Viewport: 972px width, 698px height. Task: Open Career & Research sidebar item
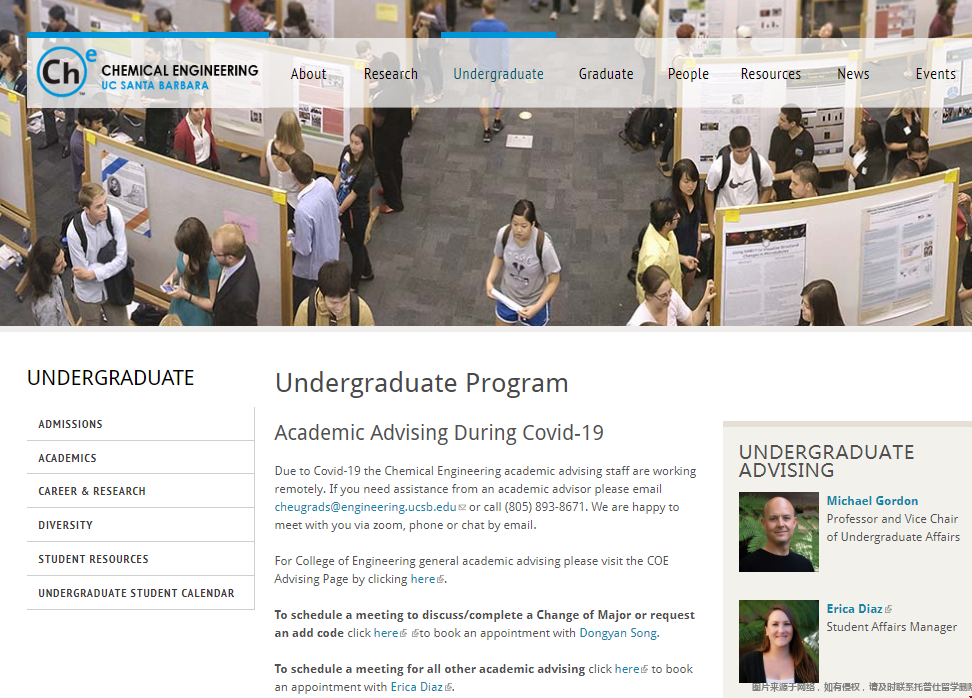[92, 491]
